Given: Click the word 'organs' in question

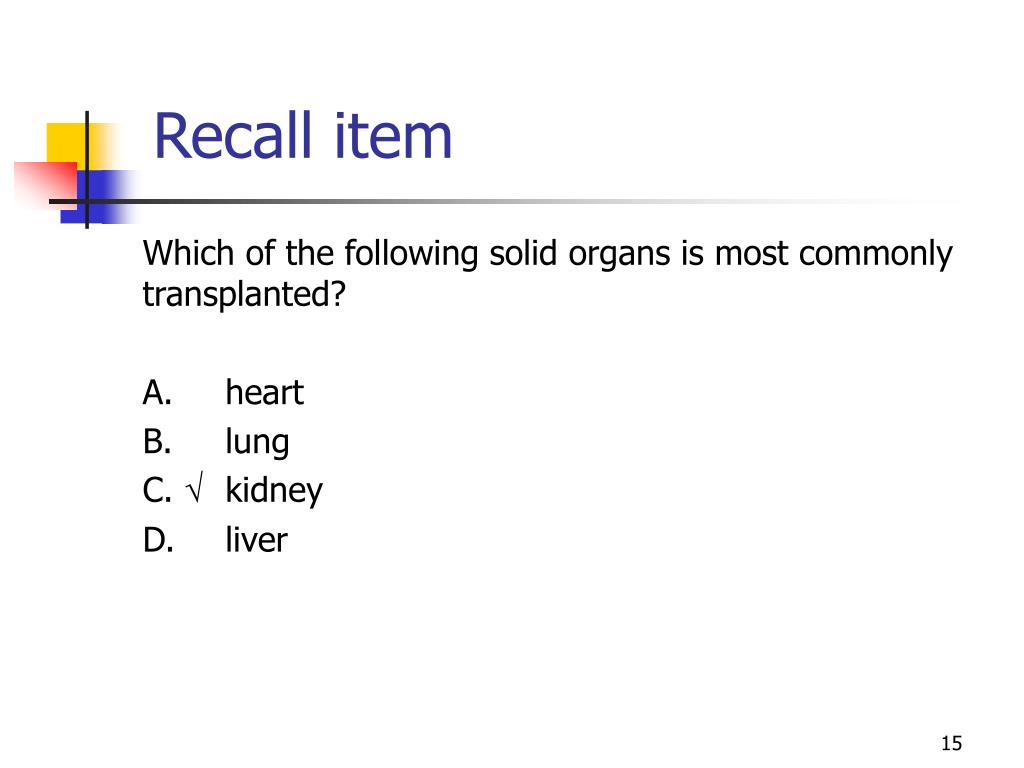Looking at the screenshot, I should [x=619, y=255].
